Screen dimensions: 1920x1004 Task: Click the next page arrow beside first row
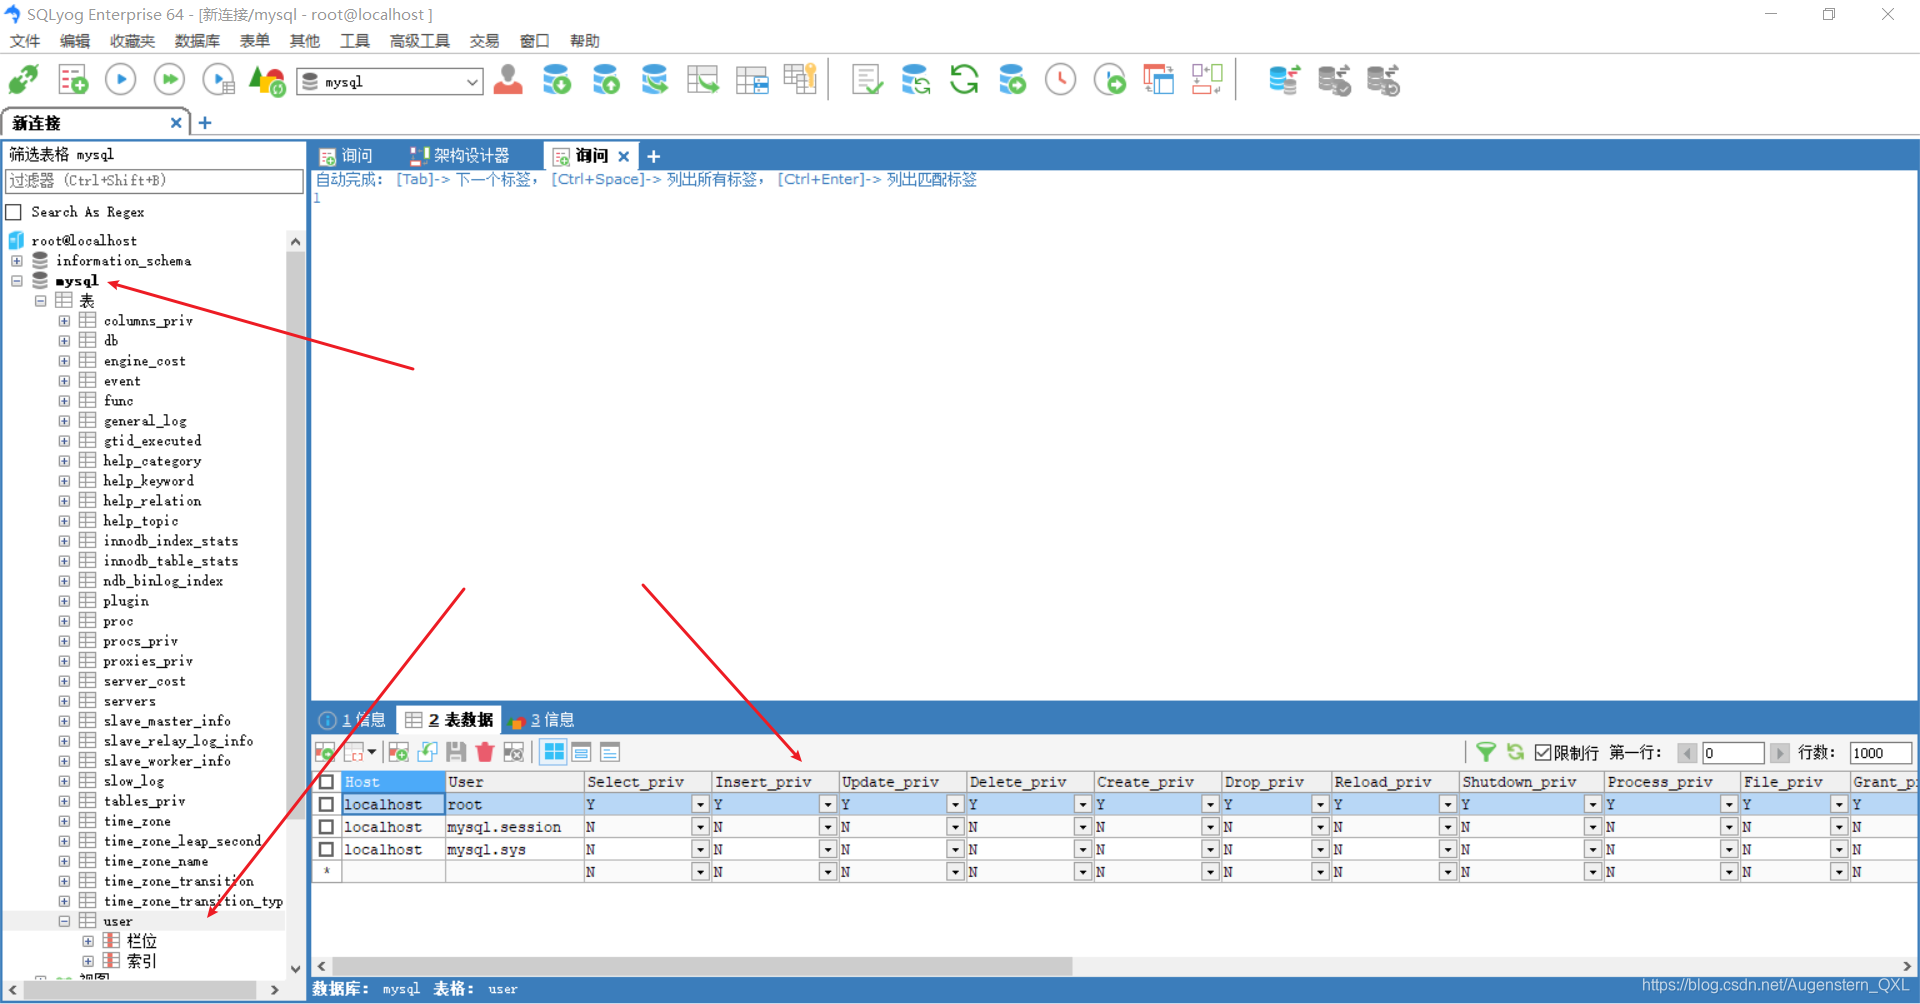1779,753
